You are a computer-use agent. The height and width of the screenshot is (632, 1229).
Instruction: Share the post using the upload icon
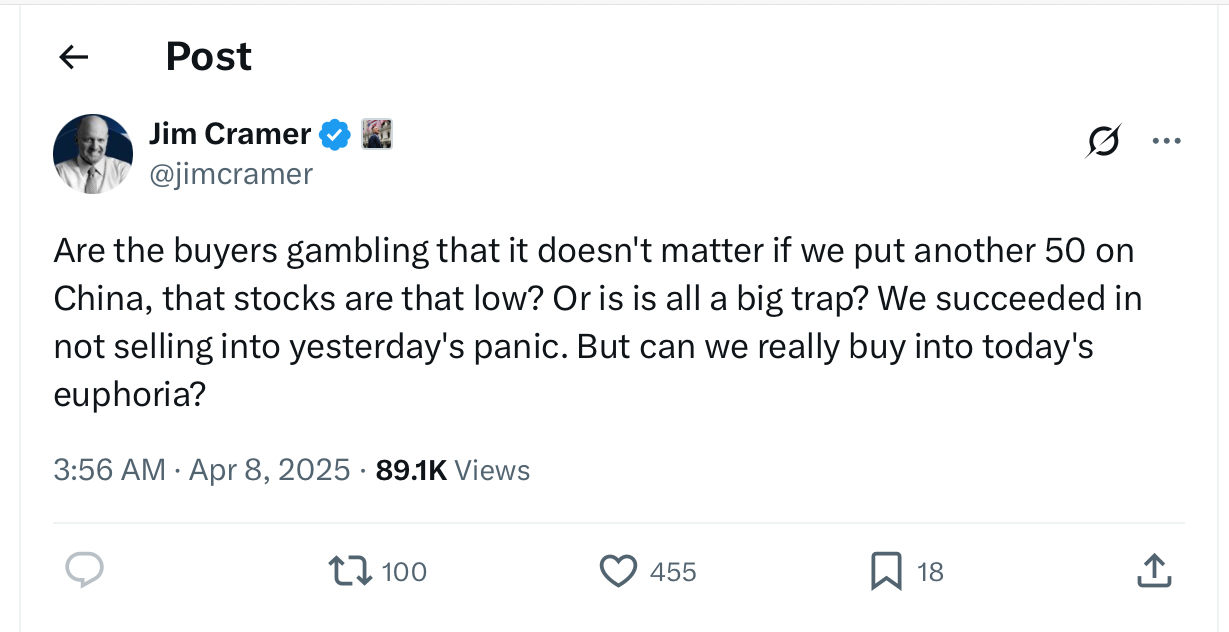pos(1154,571)
